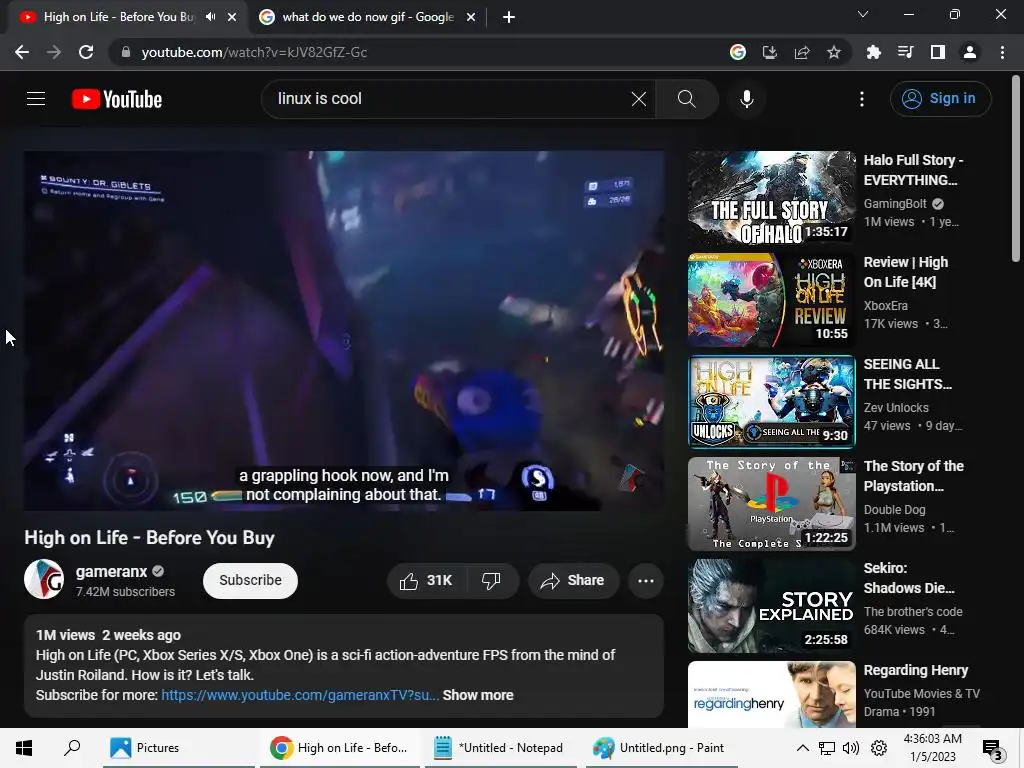The width and height of the screenshot is (1024, 768).
Task: Open notification center icon
Action: (992, 749)
